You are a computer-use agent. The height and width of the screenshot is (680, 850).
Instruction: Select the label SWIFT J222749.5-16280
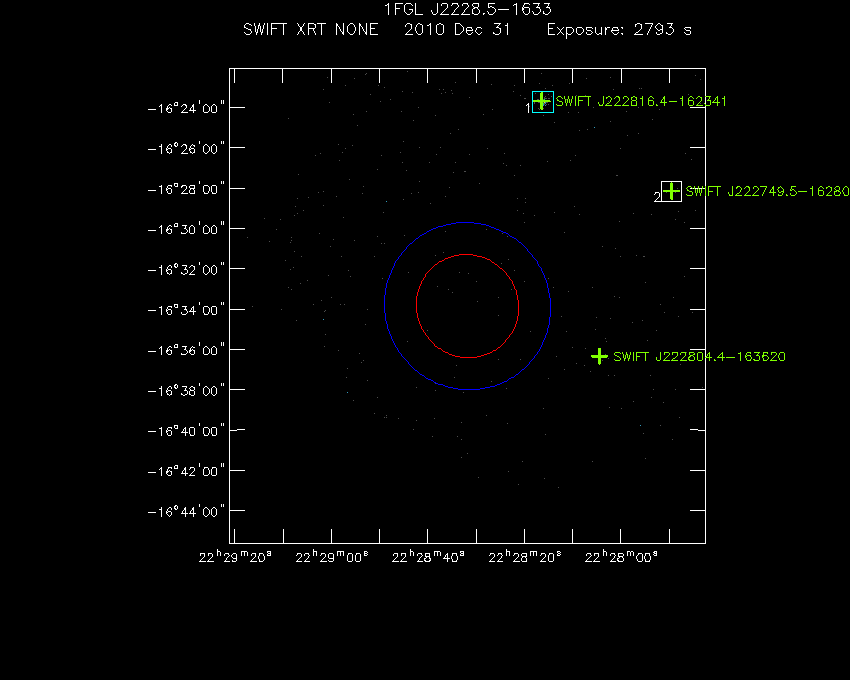point(767,191)
